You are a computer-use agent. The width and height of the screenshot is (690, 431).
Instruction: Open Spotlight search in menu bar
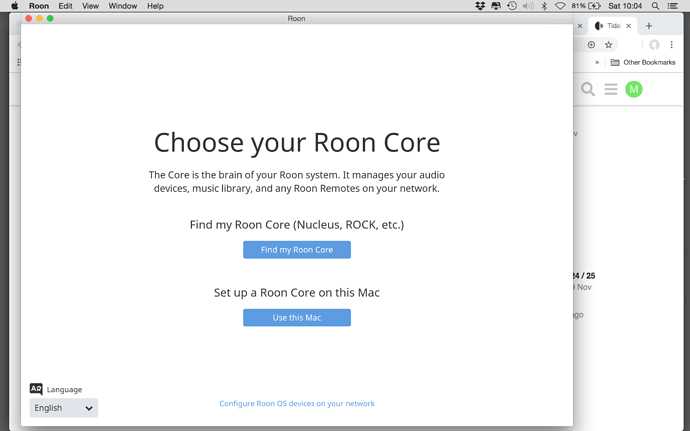[x=655, y=6]
